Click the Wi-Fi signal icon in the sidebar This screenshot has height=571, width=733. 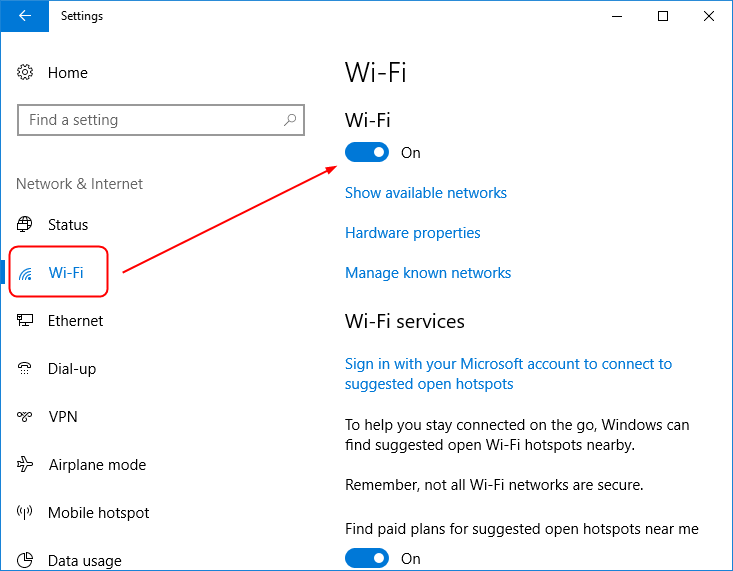click(x=26, y=273)
